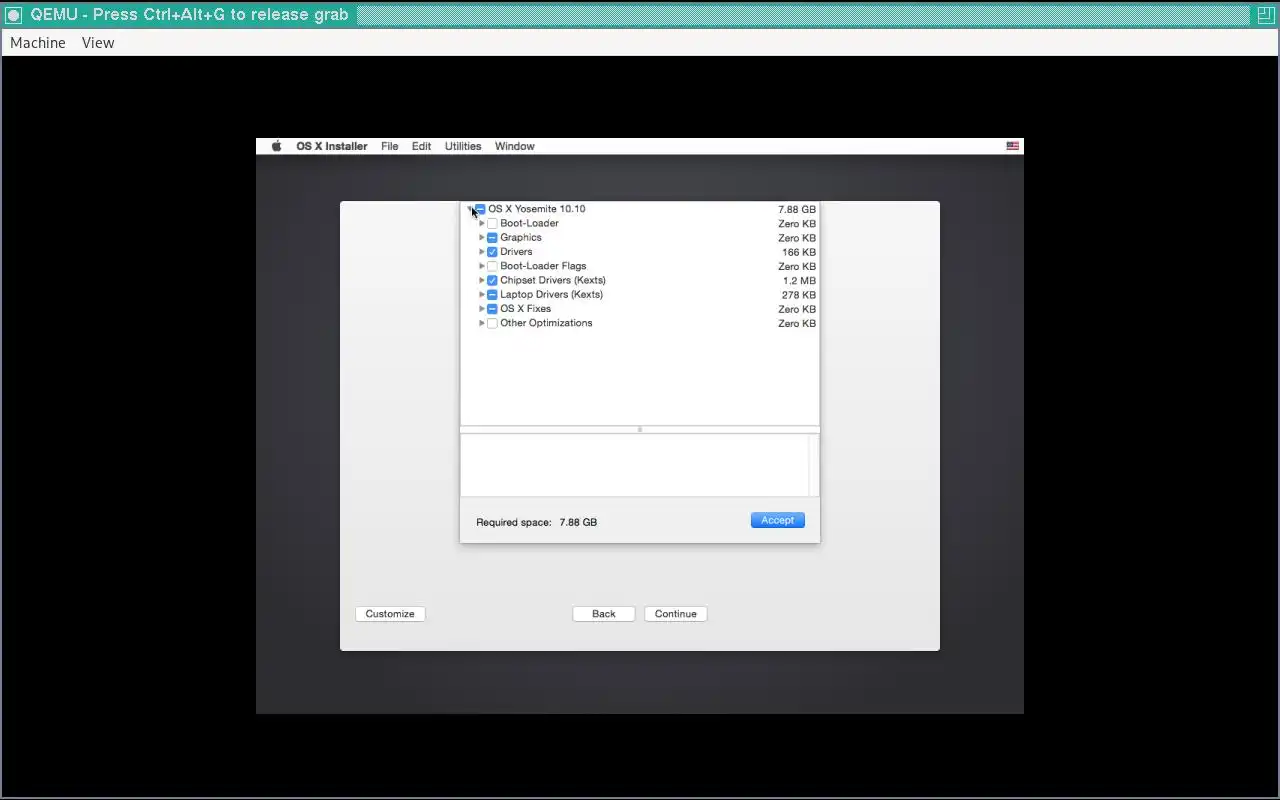This screenshot has height=800, width=1280.
Task: Open the Window menu
Action: (x=515, y=146)
